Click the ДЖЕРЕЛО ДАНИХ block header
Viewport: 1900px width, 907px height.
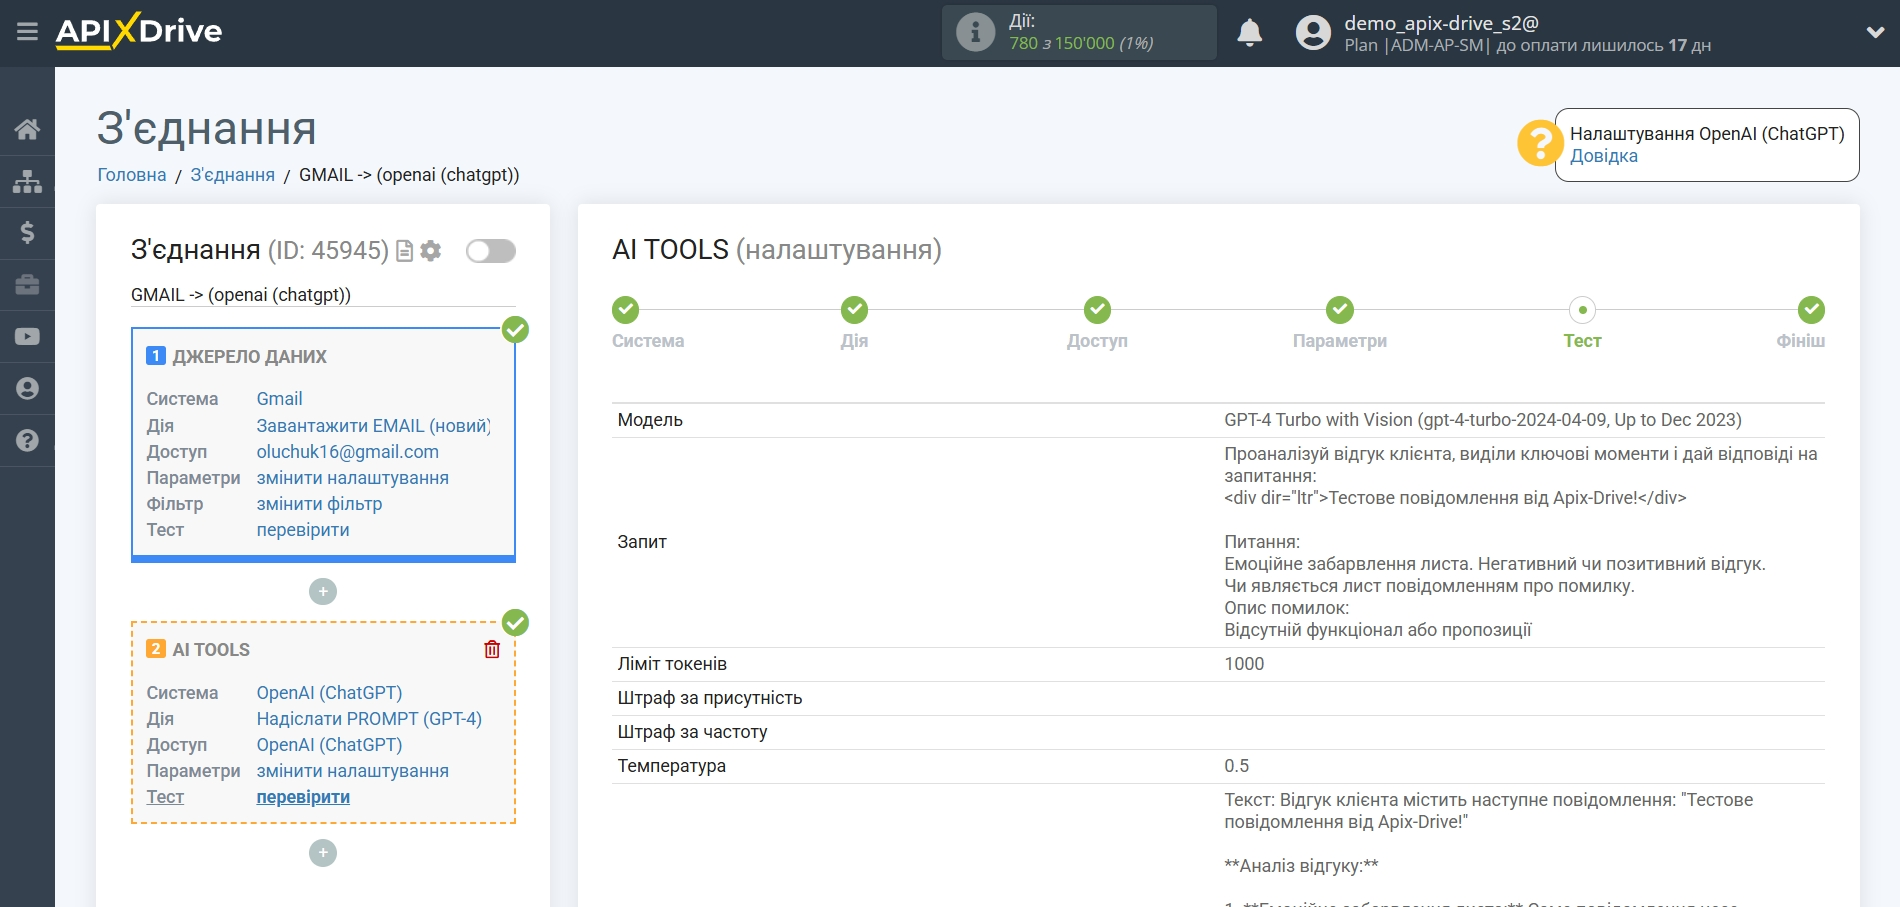coord(249,357)
